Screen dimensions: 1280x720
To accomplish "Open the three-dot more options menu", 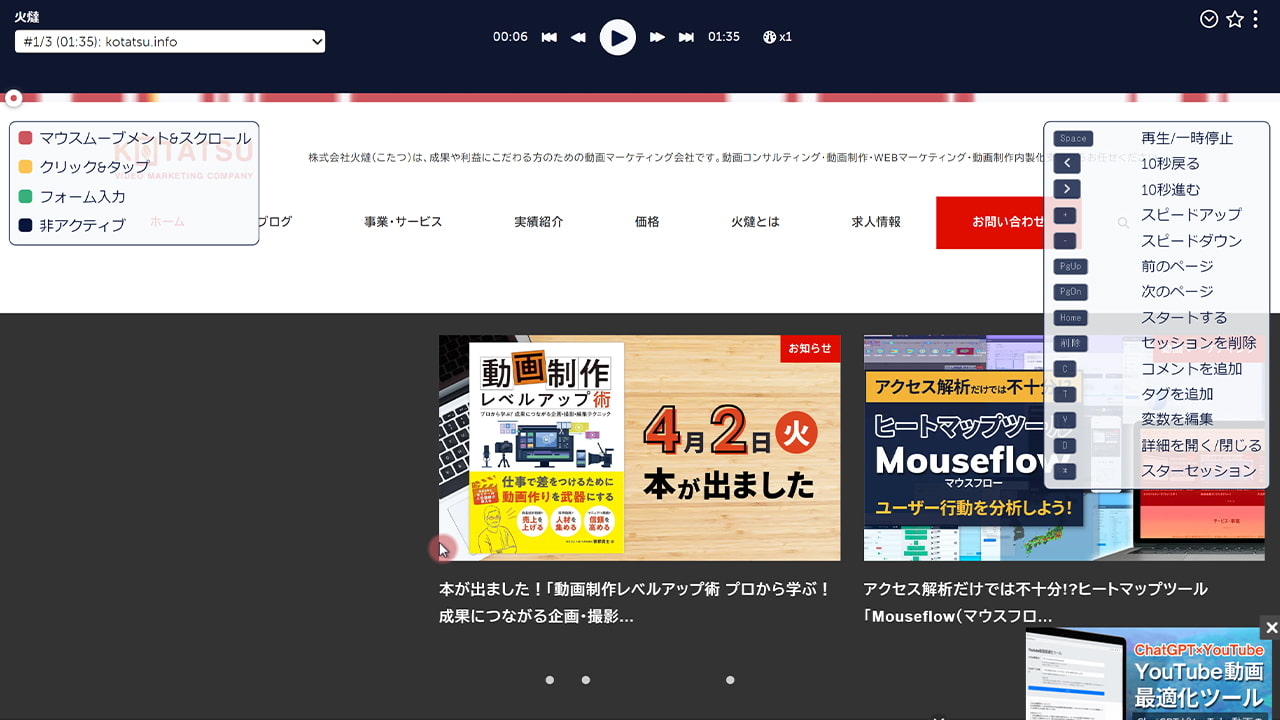I will (x=1255, y=19).
